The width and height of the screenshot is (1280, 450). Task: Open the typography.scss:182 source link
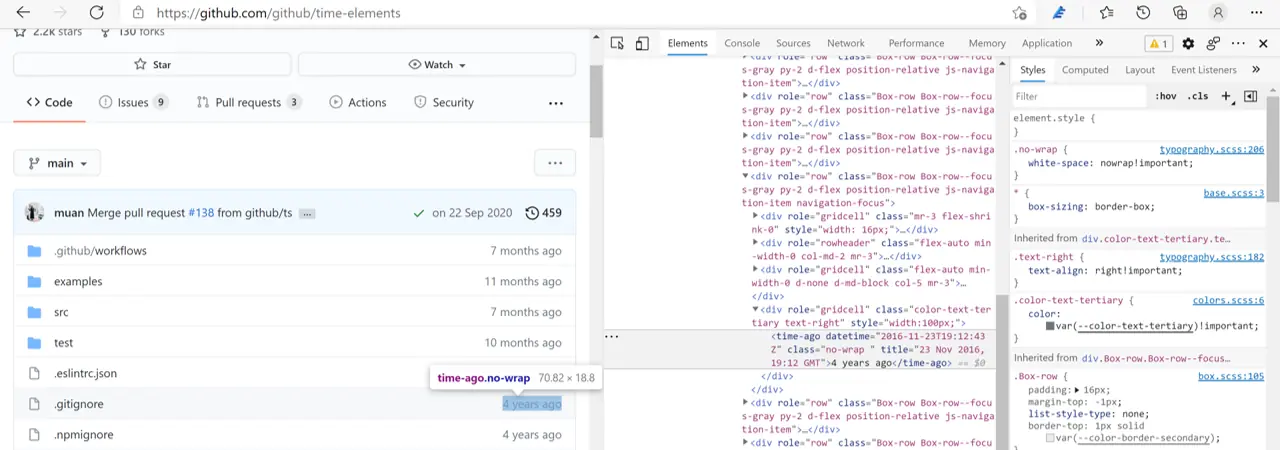1212,257
